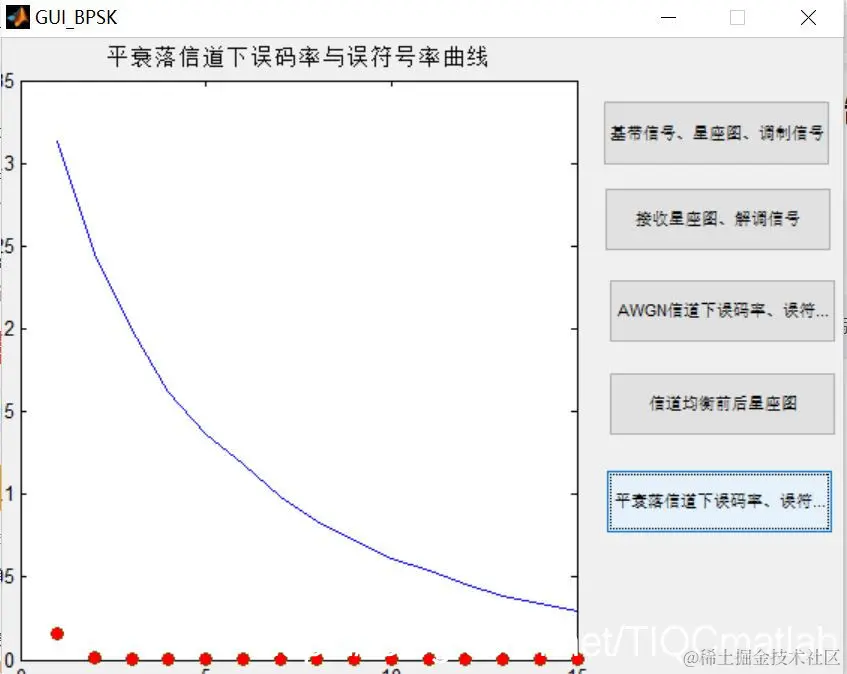This screenshot has width=847, height=674.
Task: Click the red dot below the curve's lowest point
Action: pyautogui.click(x=577, y=659)
